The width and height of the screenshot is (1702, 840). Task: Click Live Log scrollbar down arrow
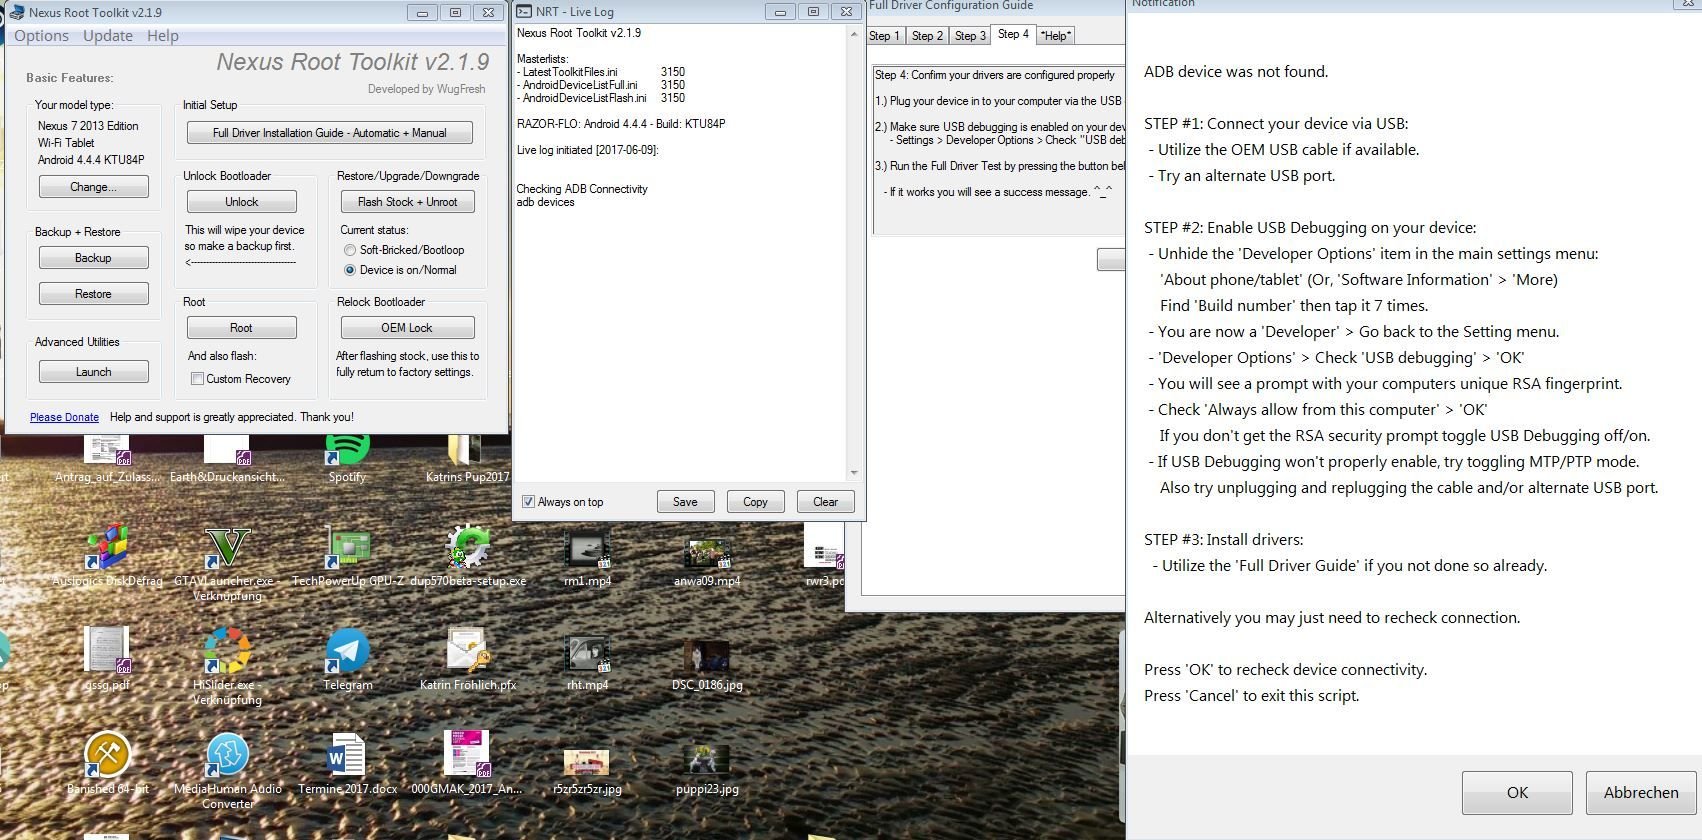point(854,473)
